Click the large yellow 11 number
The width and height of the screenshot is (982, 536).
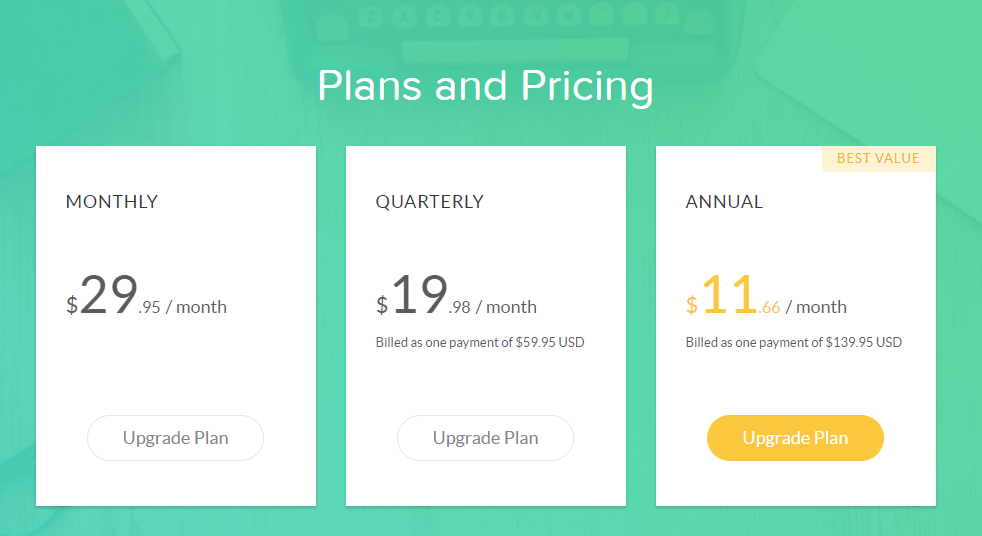coord(729,295)
